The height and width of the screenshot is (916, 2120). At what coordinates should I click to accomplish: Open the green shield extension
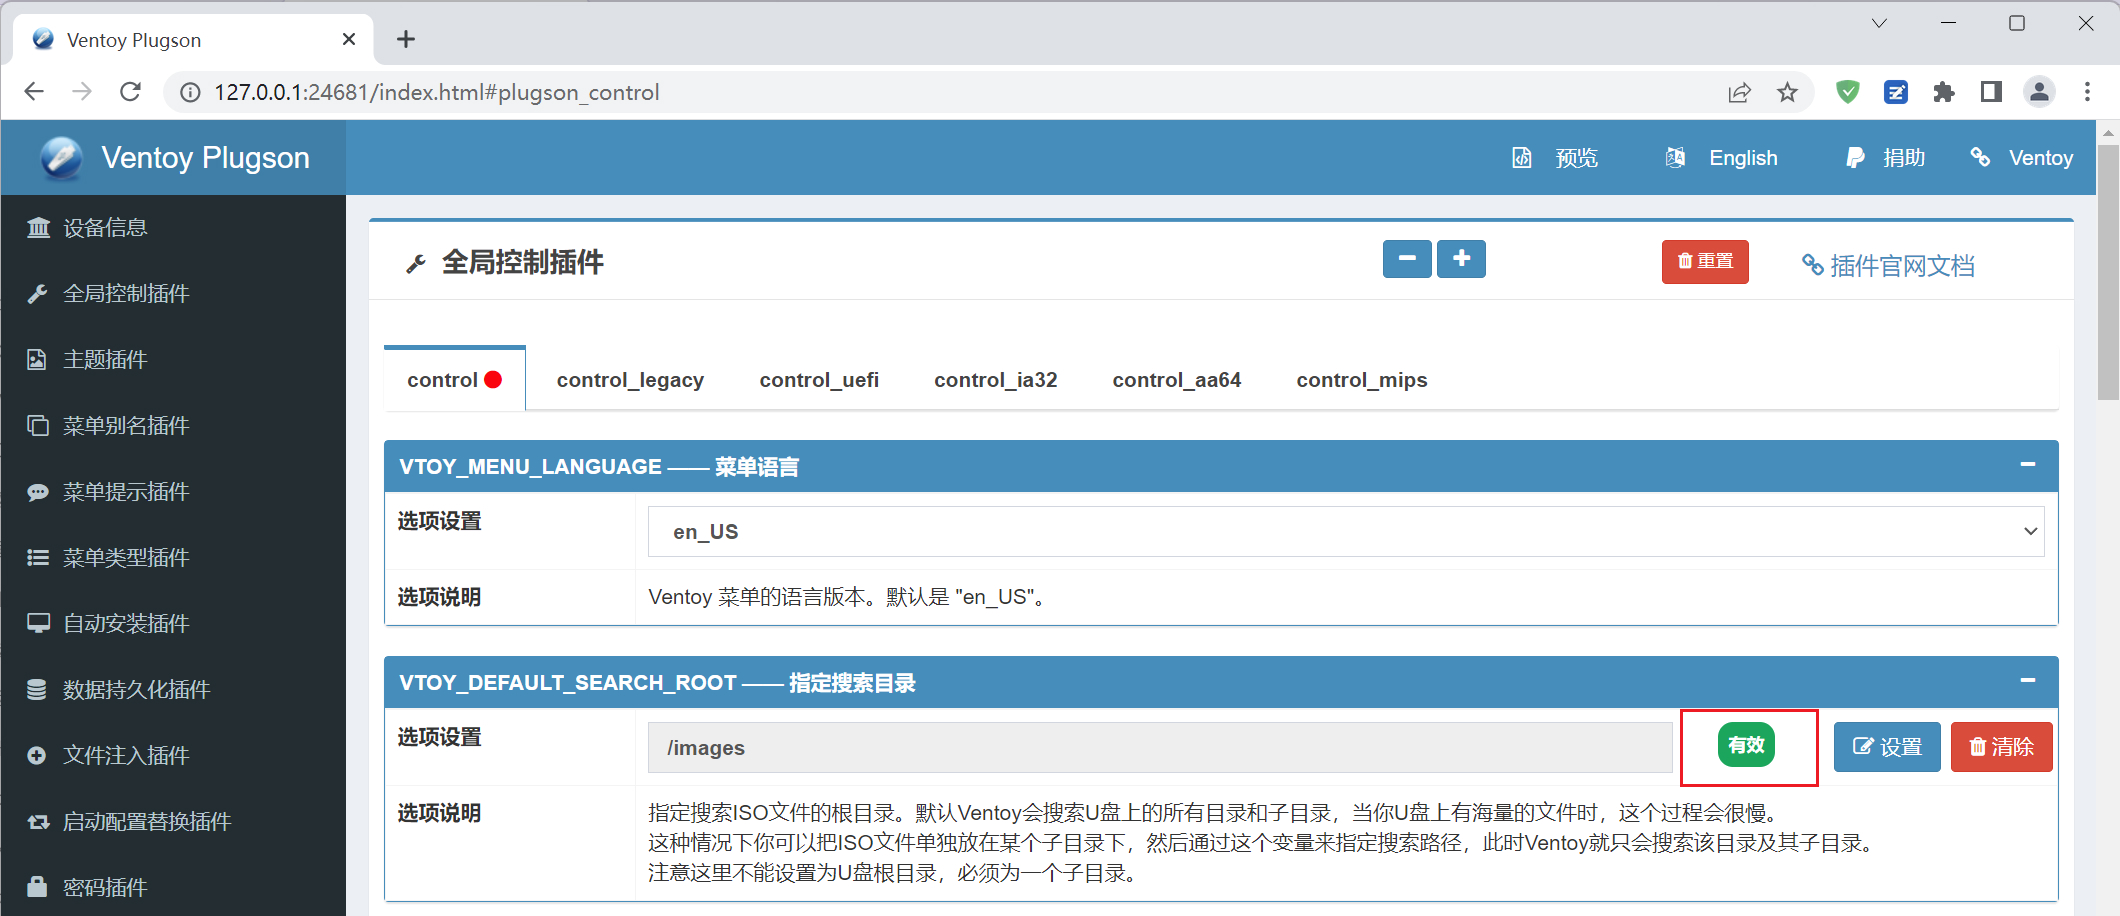coord(1848,92)
